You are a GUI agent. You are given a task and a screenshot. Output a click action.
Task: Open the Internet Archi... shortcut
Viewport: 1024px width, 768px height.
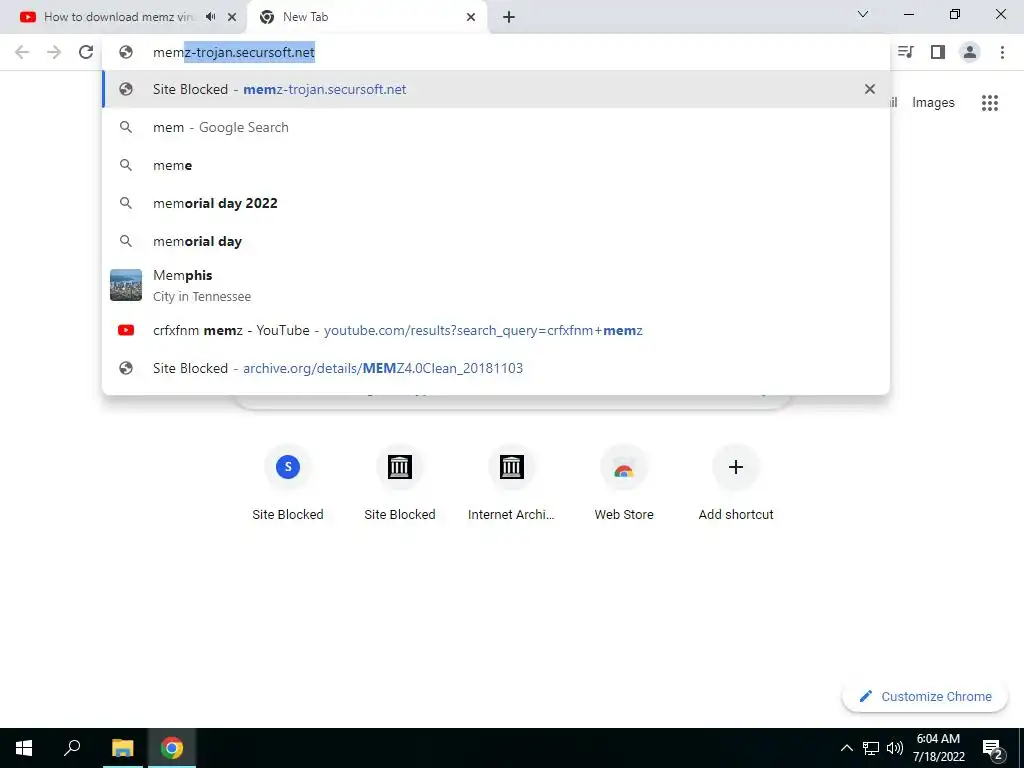point(511,483)
